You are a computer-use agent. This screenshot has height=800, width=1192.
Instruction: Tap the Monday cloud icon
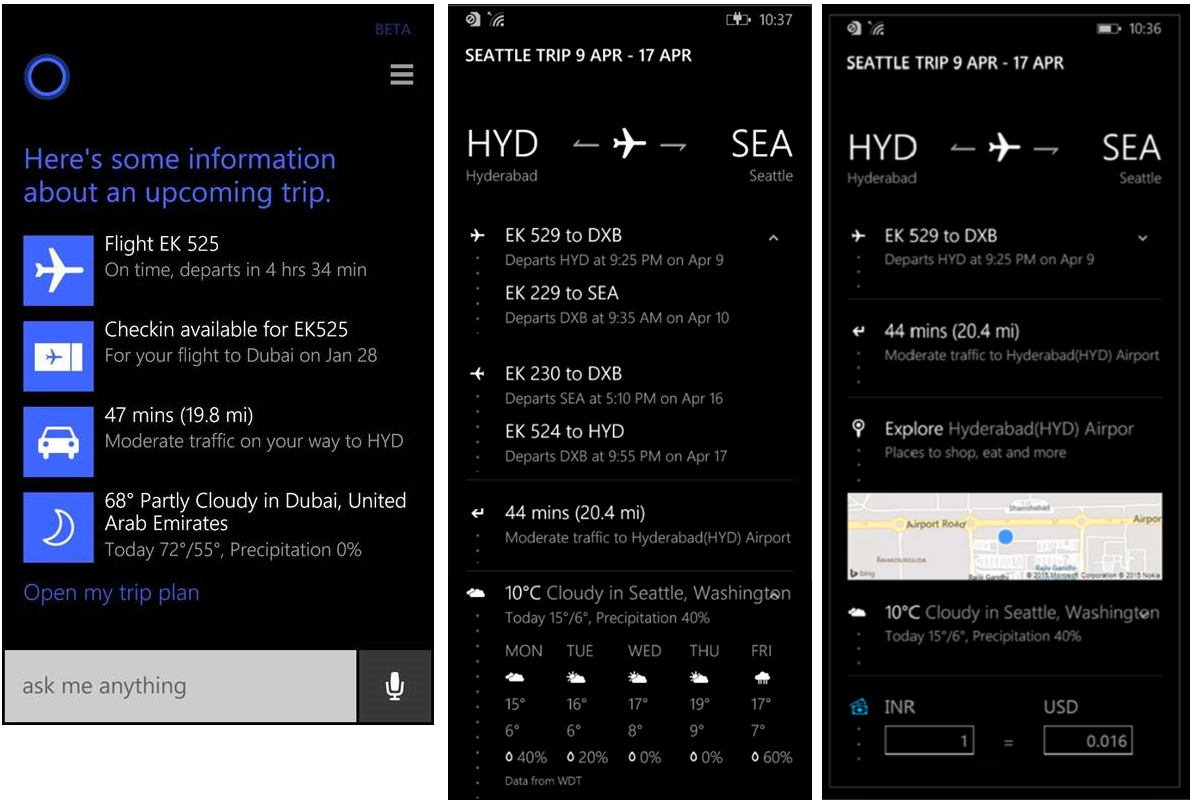[515, 678]
